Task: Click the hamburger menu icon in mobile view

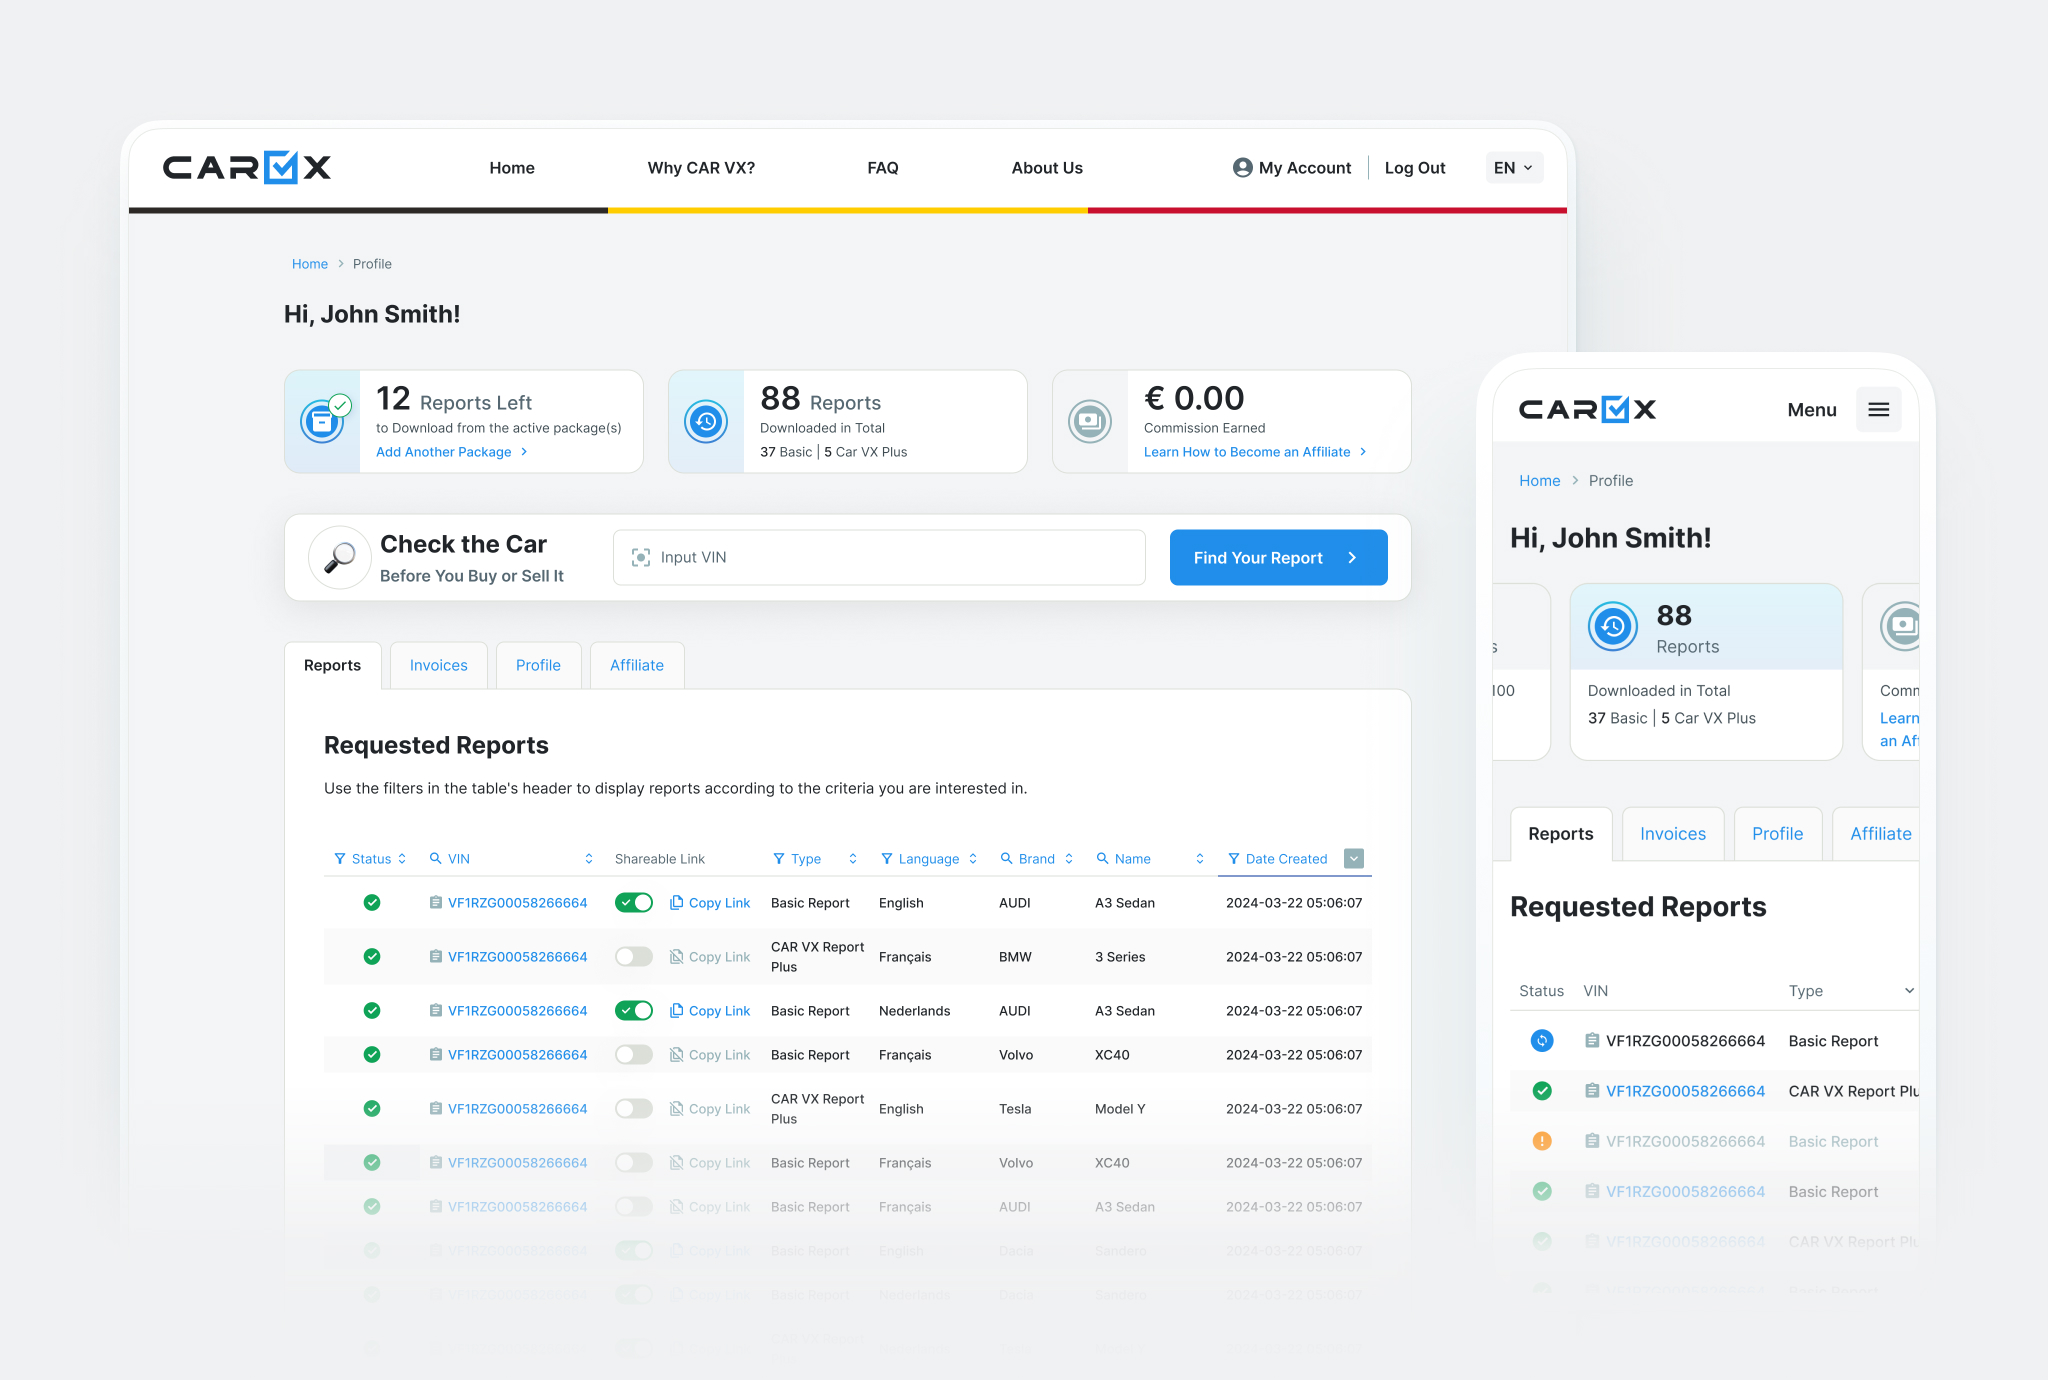Action: click(1878, 409)
